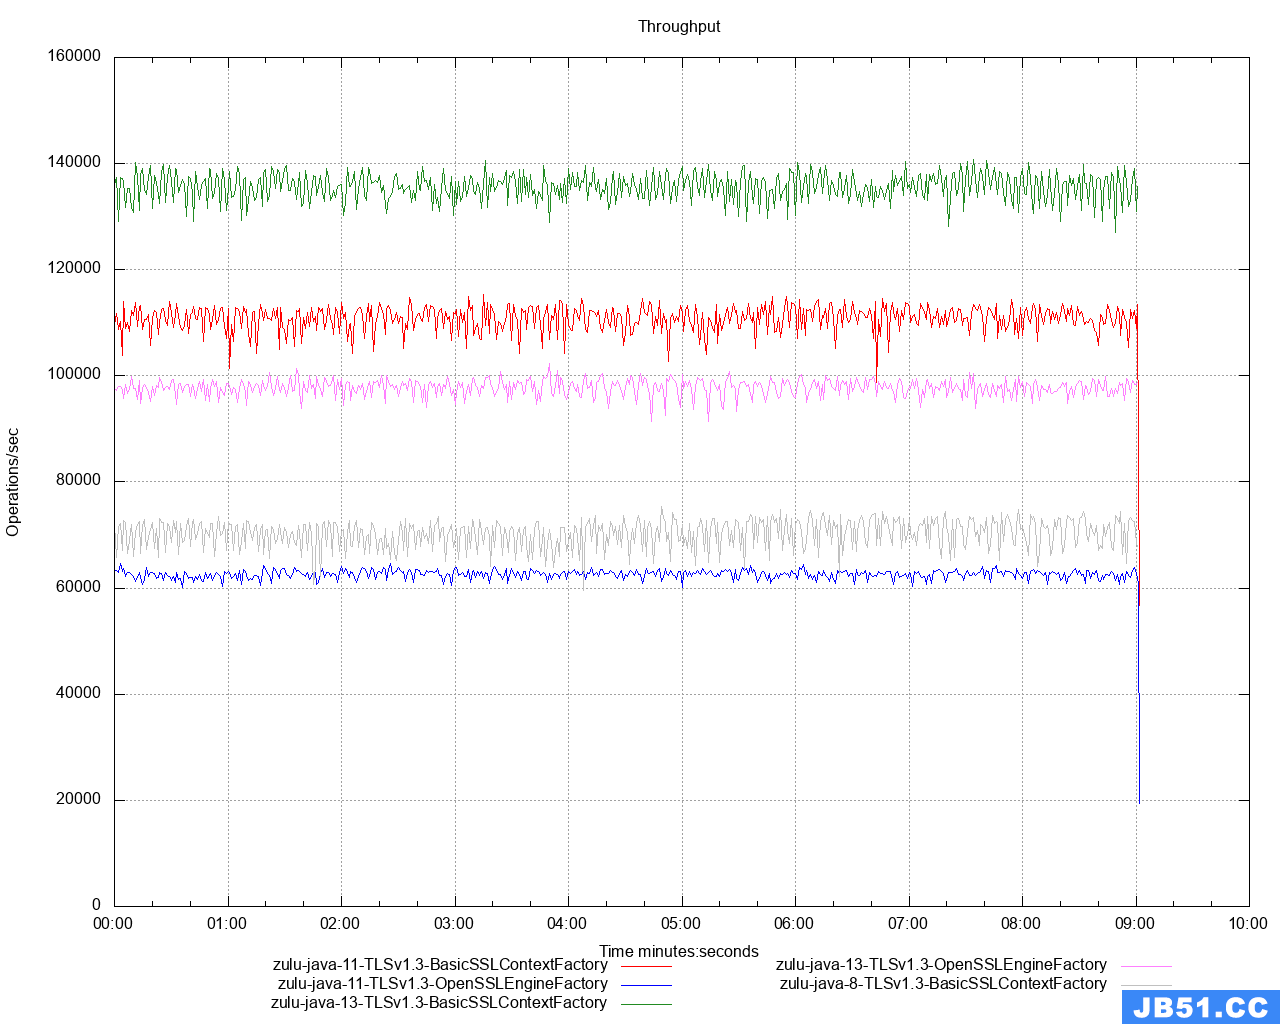The height and width of the screenshot is (1024, 1280).
Task: Click the magenta legend line sample
Action: [x=1146, y=966]
